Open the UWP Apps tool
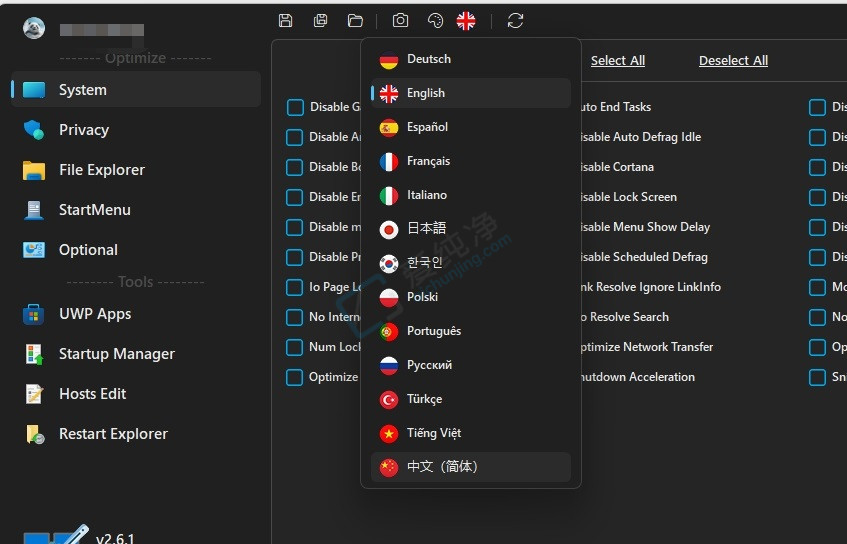847x544 pixels. click(136, 314)
